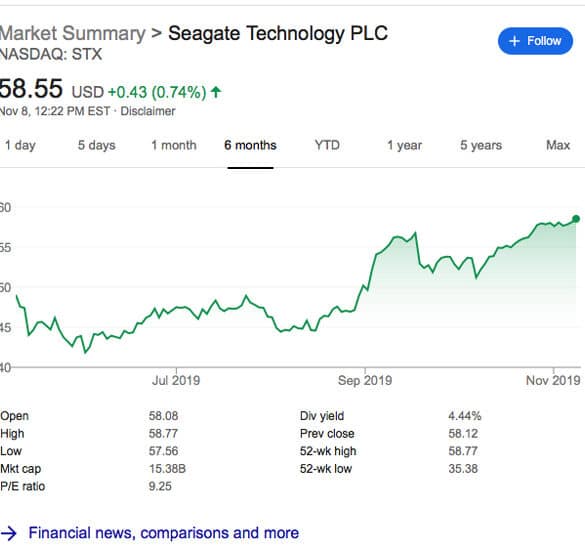The height and width of the screenshot is (550, 585).
Task: Click the mid-September price peak on chart
Action: point(415,233)
